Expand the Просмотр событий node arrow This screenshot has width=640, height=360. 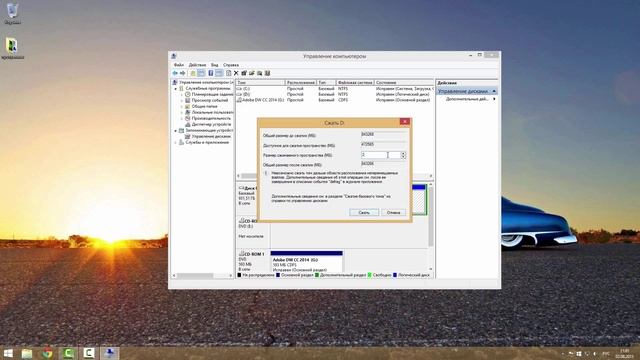[x=182, y=100]
